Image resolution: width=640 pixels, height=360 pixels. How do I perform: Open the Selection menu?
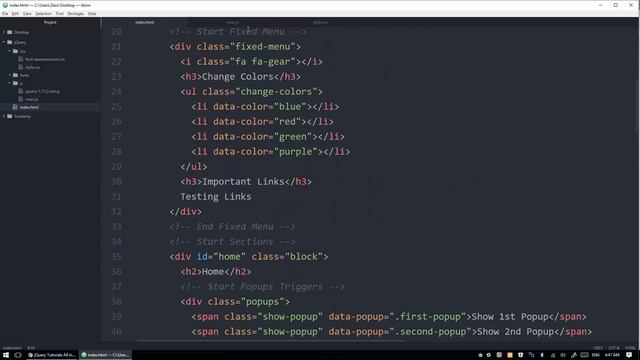43,13
